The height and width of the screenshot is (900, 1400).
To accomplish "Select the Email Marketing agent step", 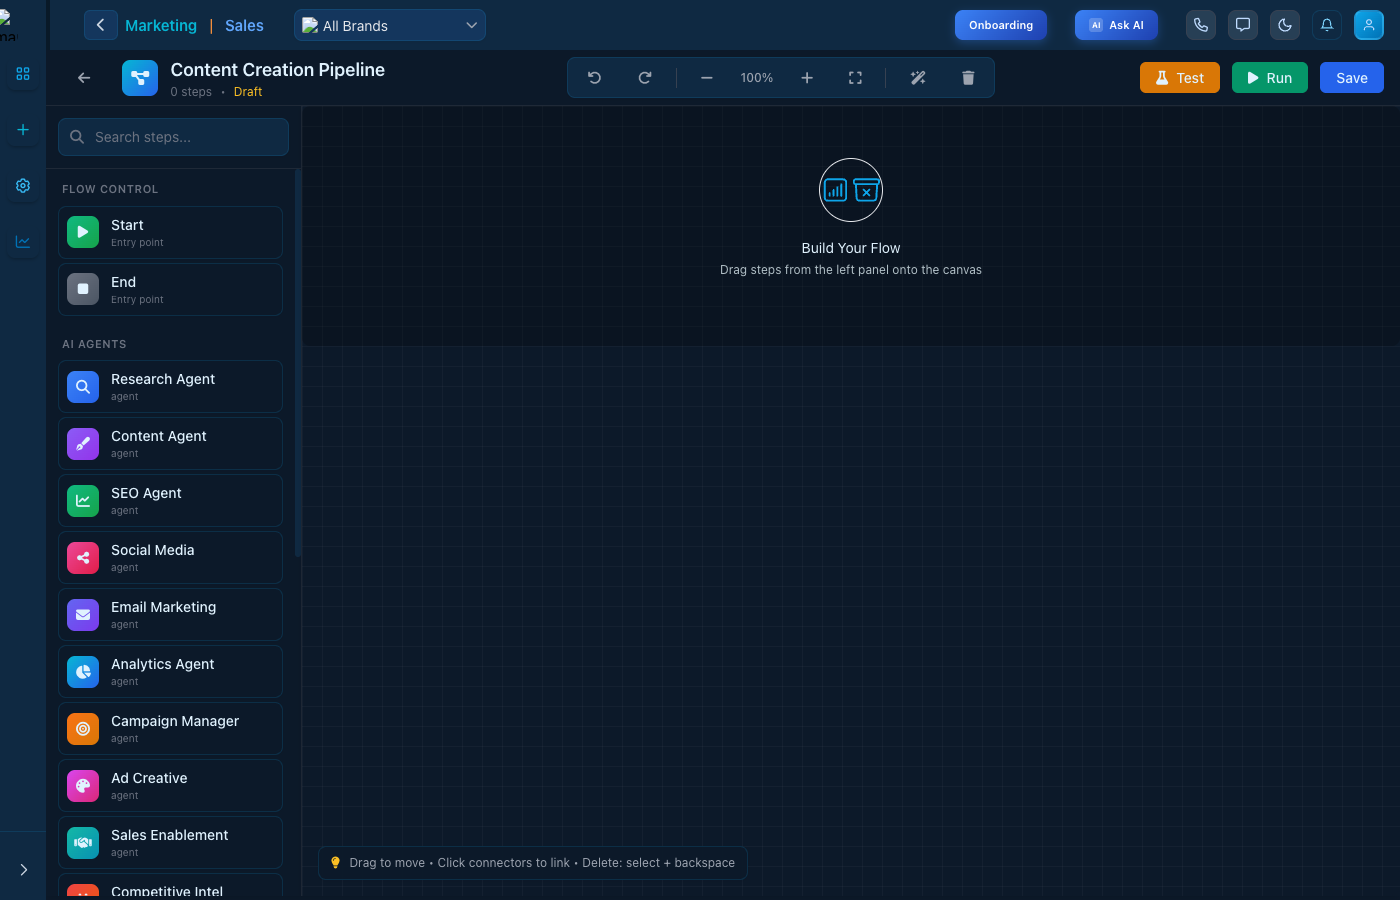I will click(x=170, y=614).
